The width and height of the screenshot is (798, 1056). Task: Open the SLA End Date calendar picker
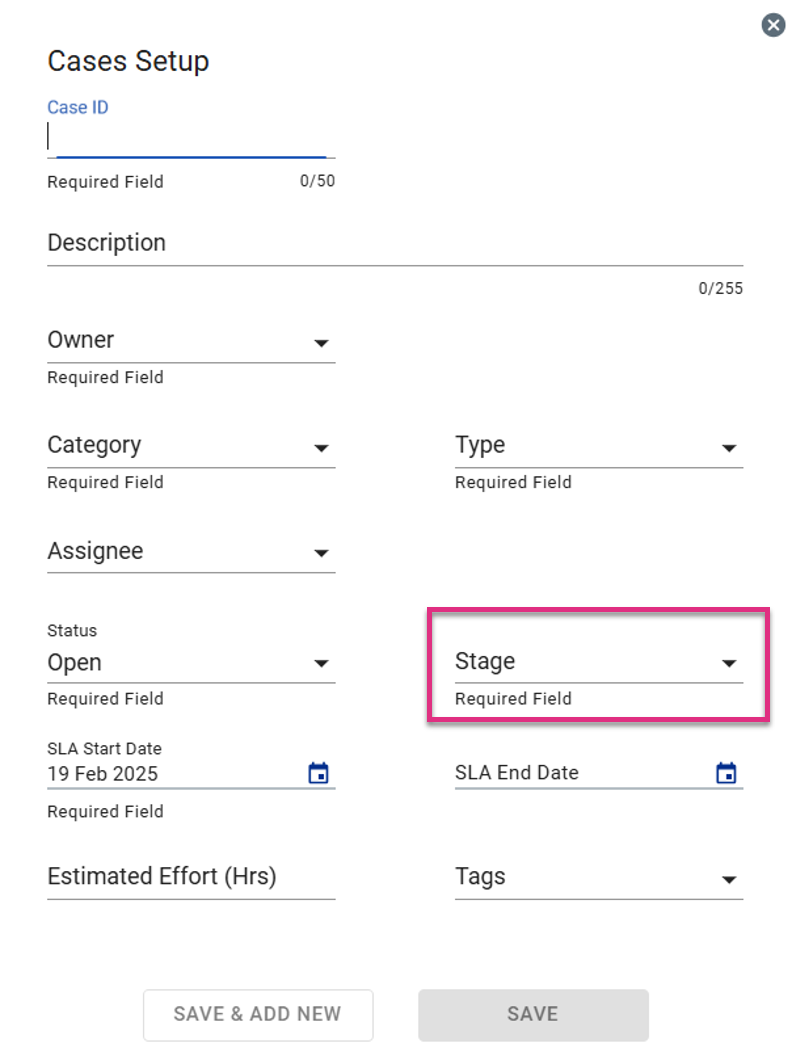click(x=726, y=772)
